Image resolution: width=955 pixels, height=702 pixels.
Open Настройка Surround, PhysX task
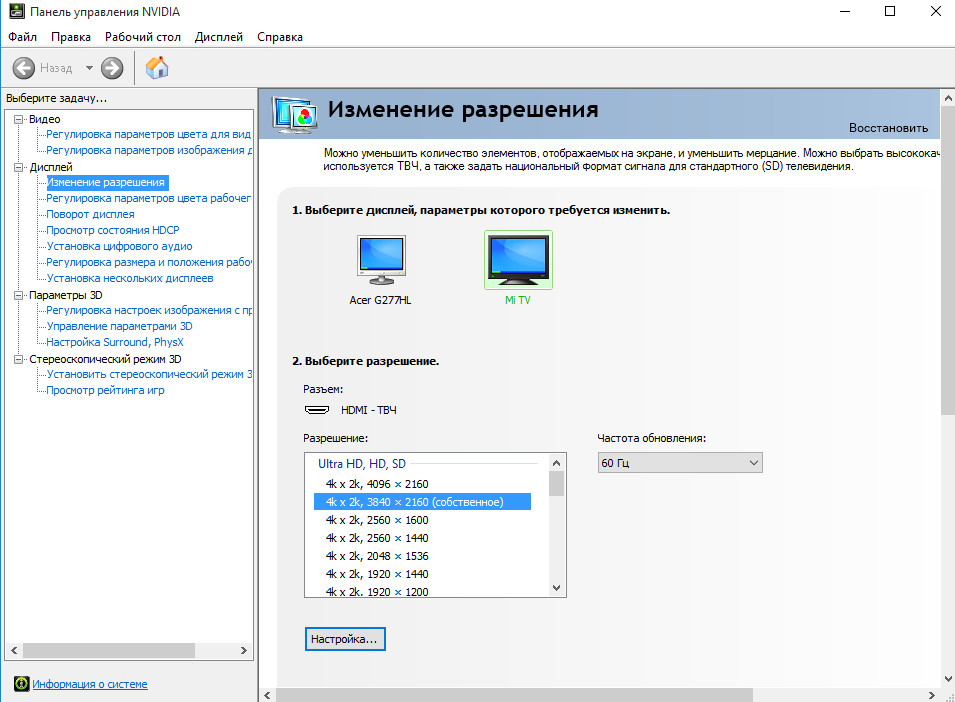(115, 342)
